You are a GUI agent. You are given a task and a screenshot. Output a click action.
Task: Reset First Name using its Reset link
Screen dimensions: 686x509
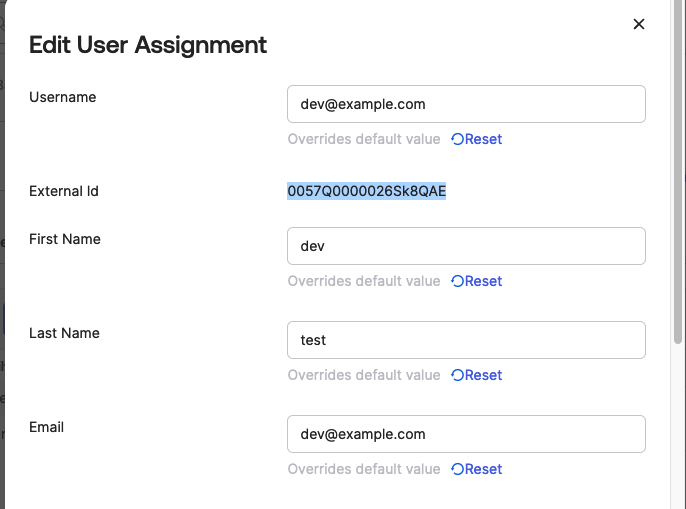pos(483,281)
